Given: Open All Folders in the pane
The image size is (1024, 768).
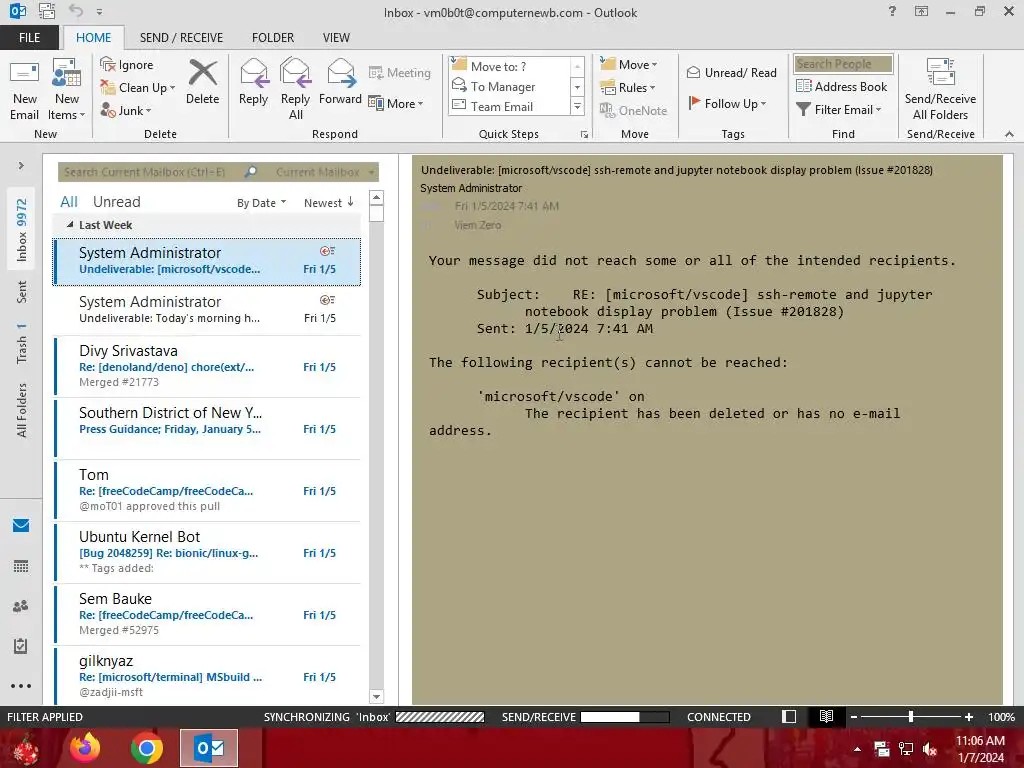Looking at the screenshot, I should tap(22, 410).
